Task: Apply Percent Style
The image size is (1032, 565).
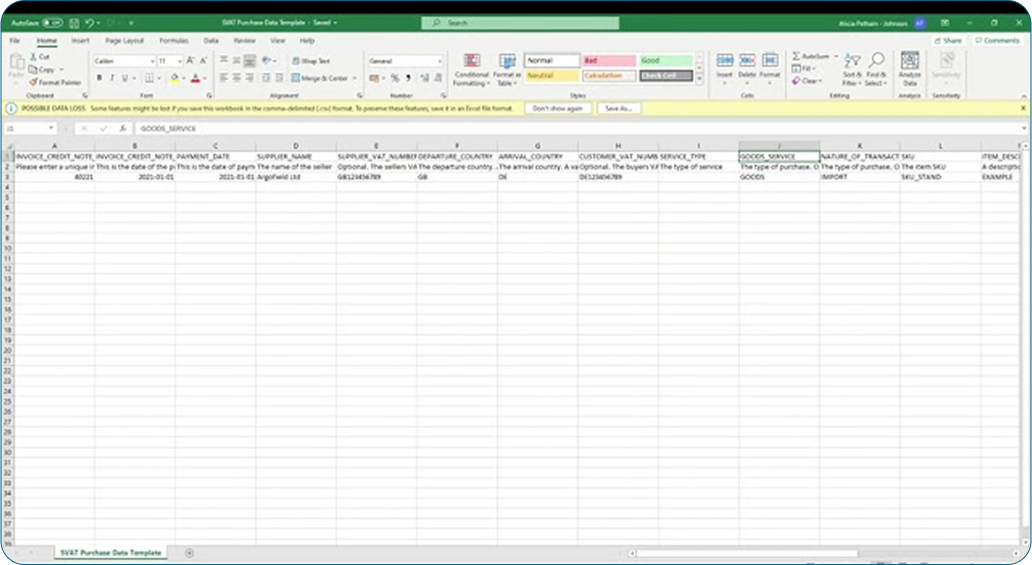Action: 395,78
